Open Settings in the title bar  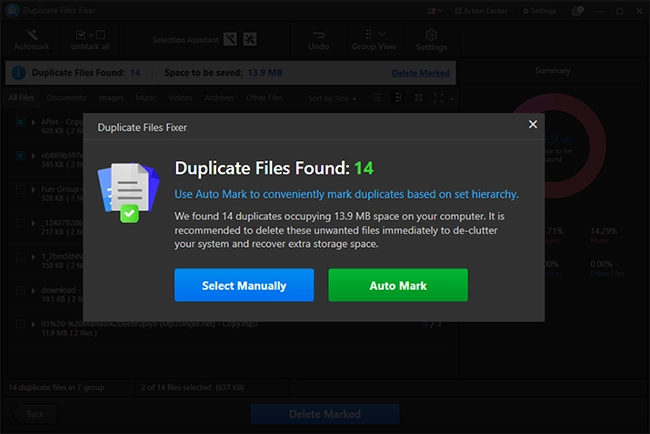pos(539,11)
